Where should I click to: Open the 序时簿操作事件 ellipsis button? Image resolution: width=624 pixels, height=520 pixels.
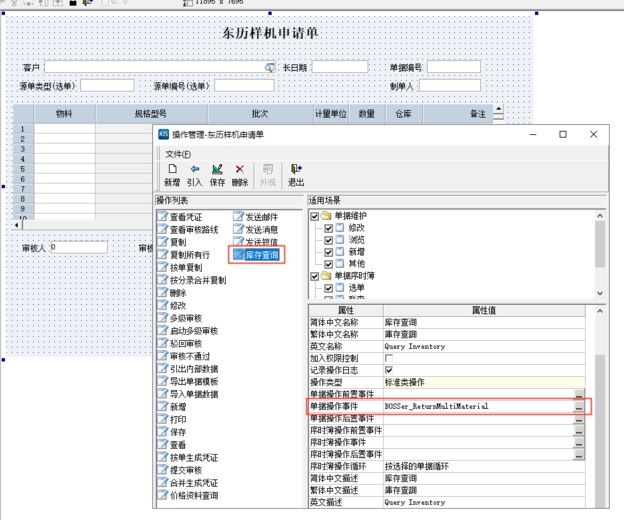pos(578,443)
